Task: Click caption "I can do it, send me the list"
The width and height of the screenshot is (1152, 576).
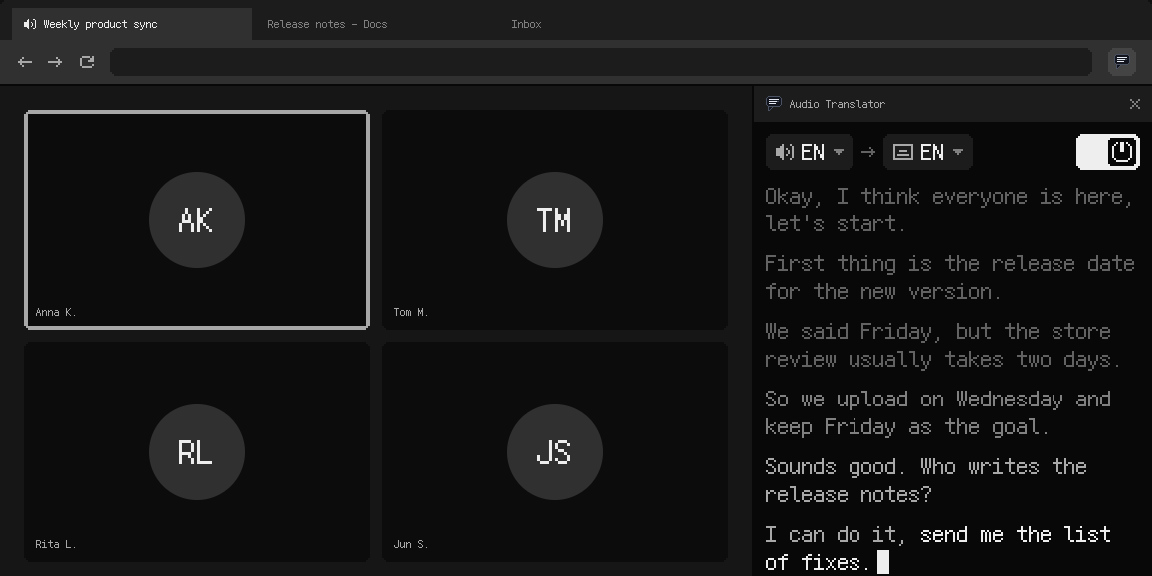Action: pos(937,548)
